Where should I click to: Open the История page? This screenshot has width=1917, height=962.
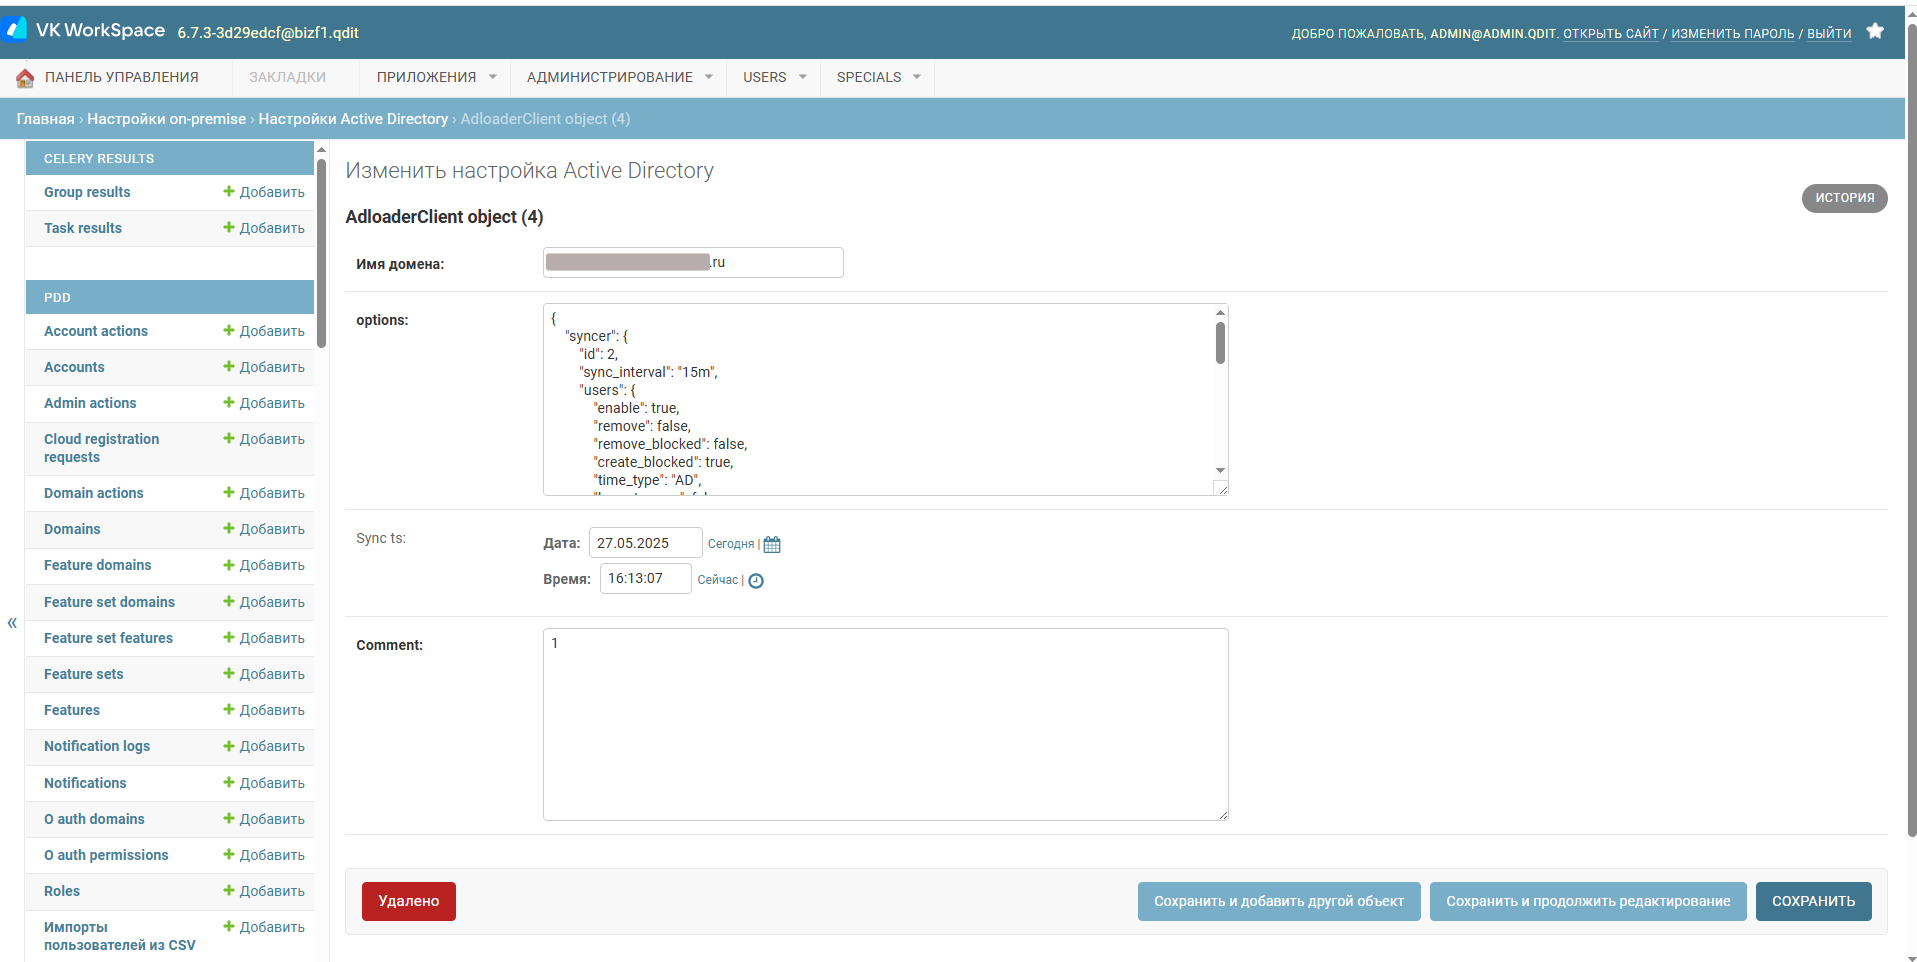point(1844,198)
